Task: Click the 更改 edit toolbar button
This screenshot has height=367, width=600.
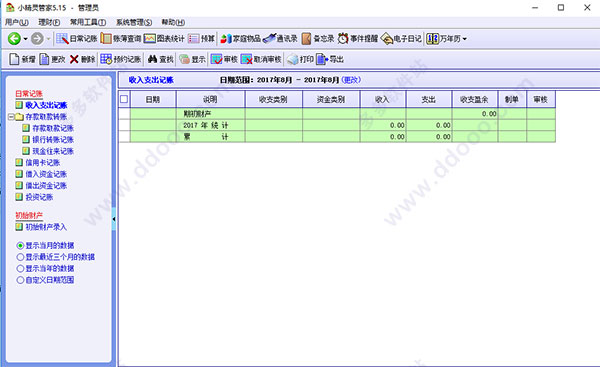Action: coord(52,59)
